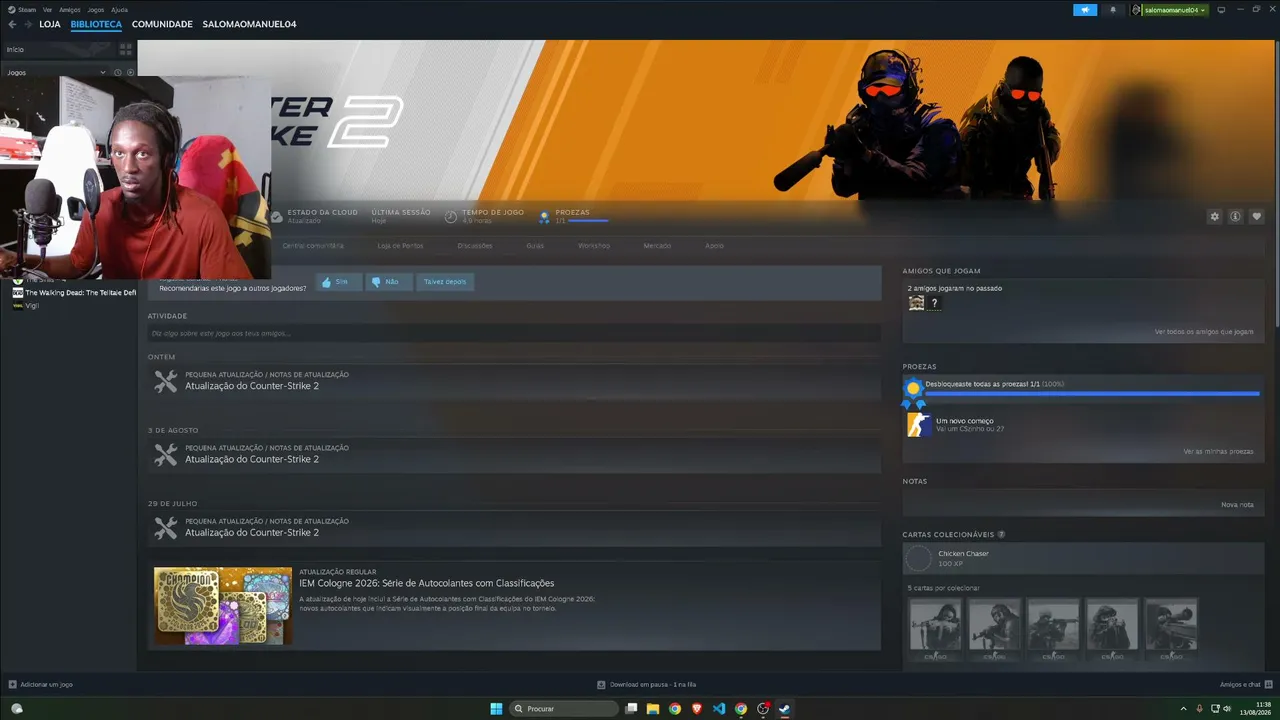1280x720 pixels.
Task: Select The Walking Dead: The Telltale game
Action: (x=75, y=293)
